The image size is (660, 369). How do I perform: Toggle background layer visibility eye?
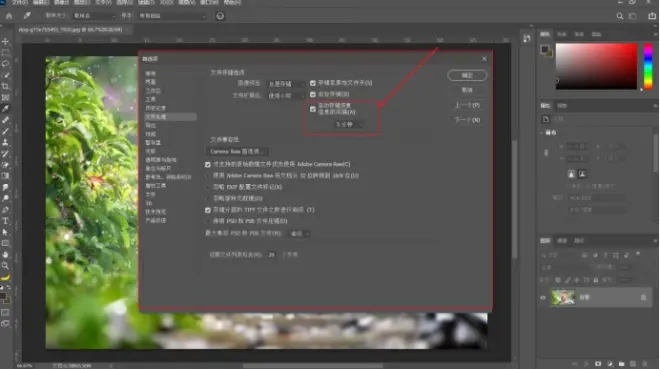(x=543, y=297)
